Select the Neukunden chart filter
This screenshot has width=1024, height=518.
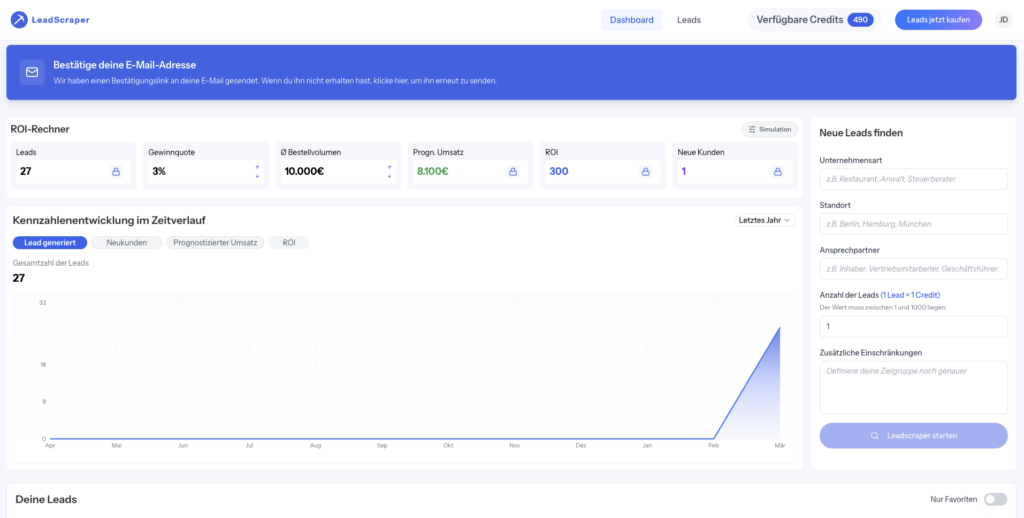pyautogui.click(x=126, y=243)
